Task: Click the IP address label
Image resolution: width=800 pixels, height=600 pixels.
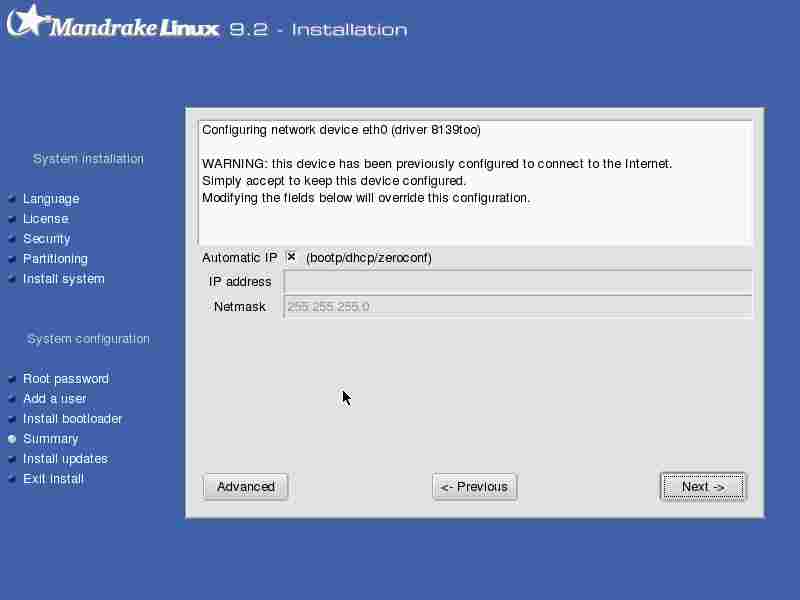Action: [240, 282]
